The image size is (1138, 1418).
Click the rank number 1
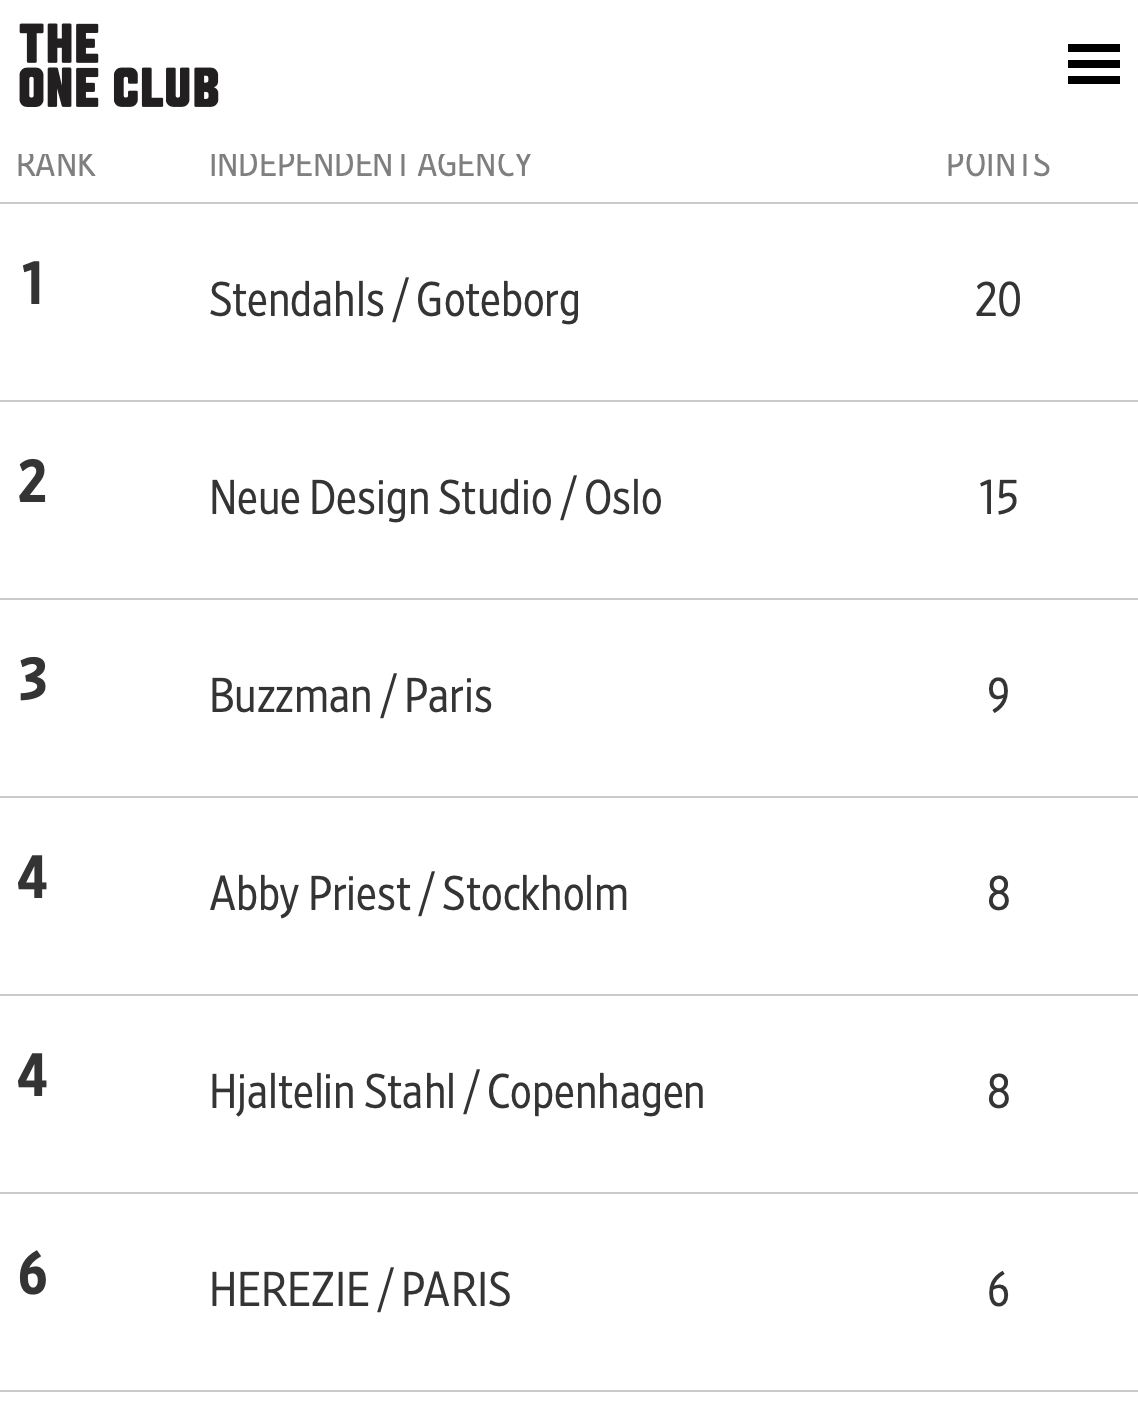pyautogui.click(x=33, y=283)
